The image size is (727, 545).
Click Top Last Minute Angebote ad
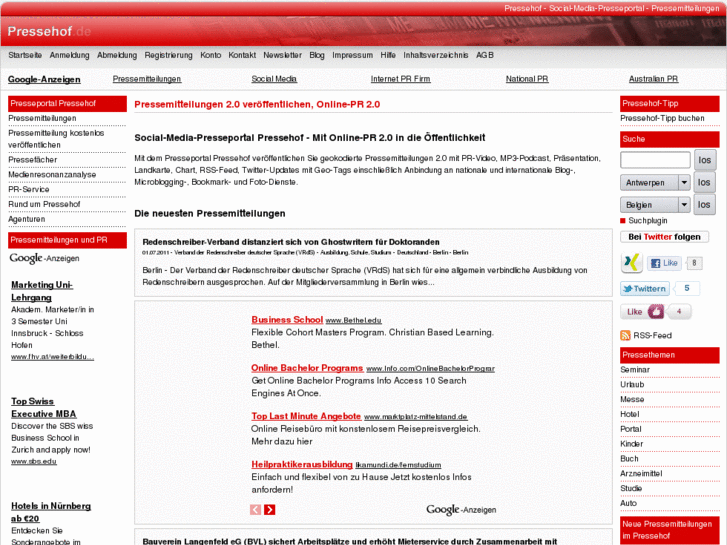pyautogui.click(x=306, y=416)
